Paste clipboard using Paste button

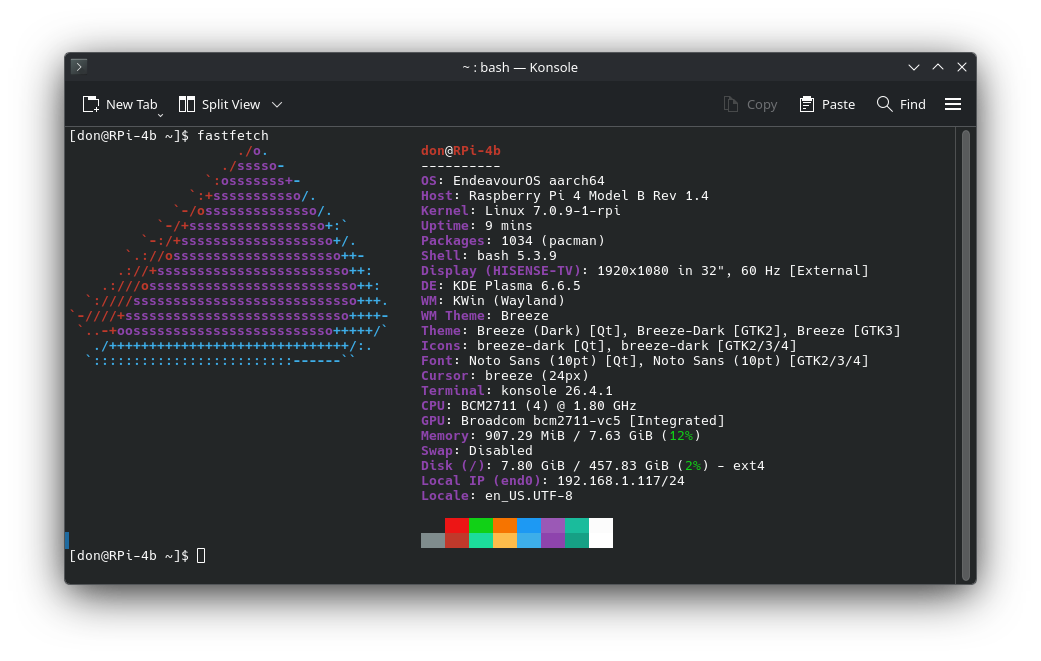click(x=827, y=104)
